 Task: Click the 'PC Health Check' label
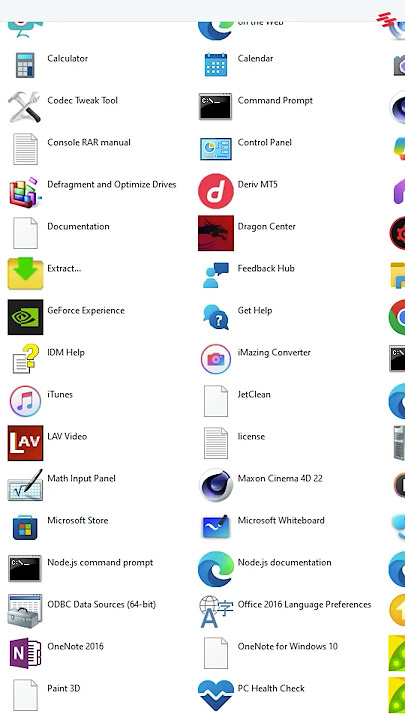coord(271,688)
